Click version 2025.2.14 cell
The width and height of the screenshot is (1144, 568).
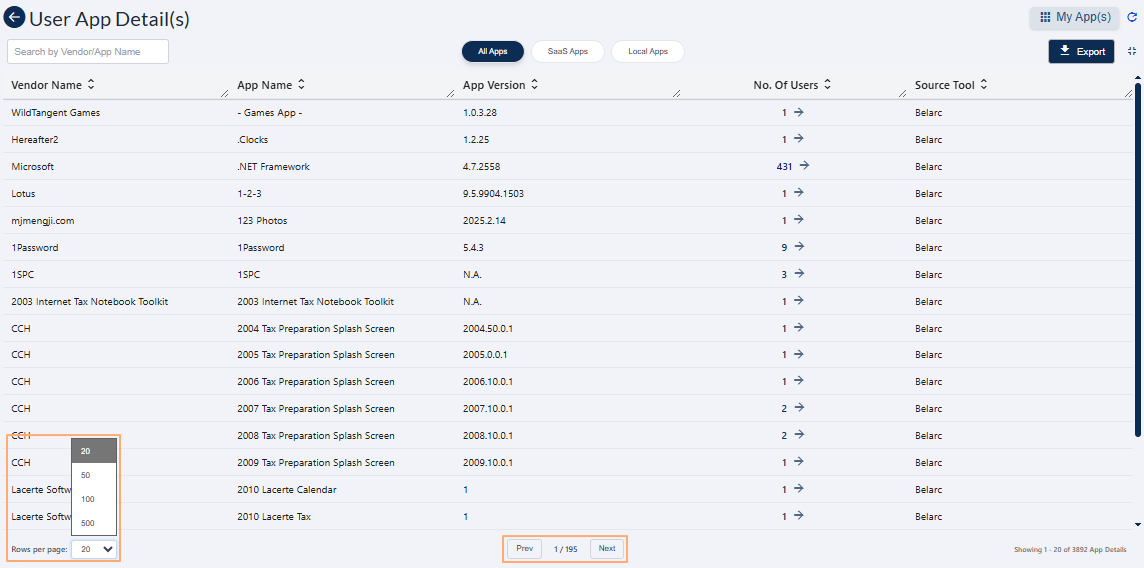click(484, 220)
